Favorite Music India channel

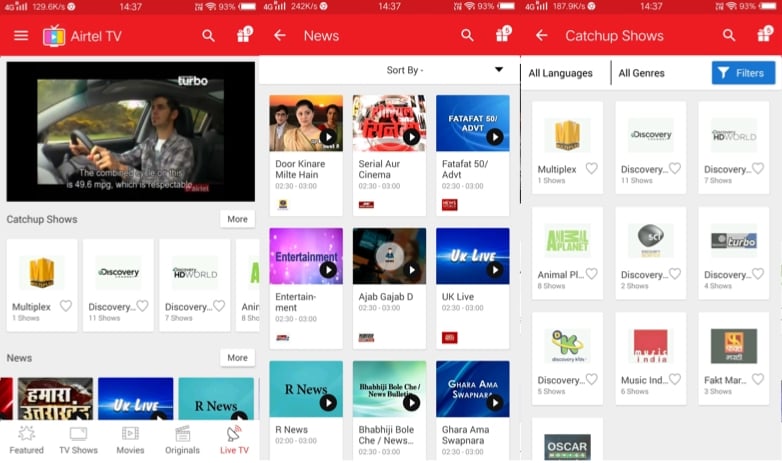pyautogui.click(x=675, y=379)
